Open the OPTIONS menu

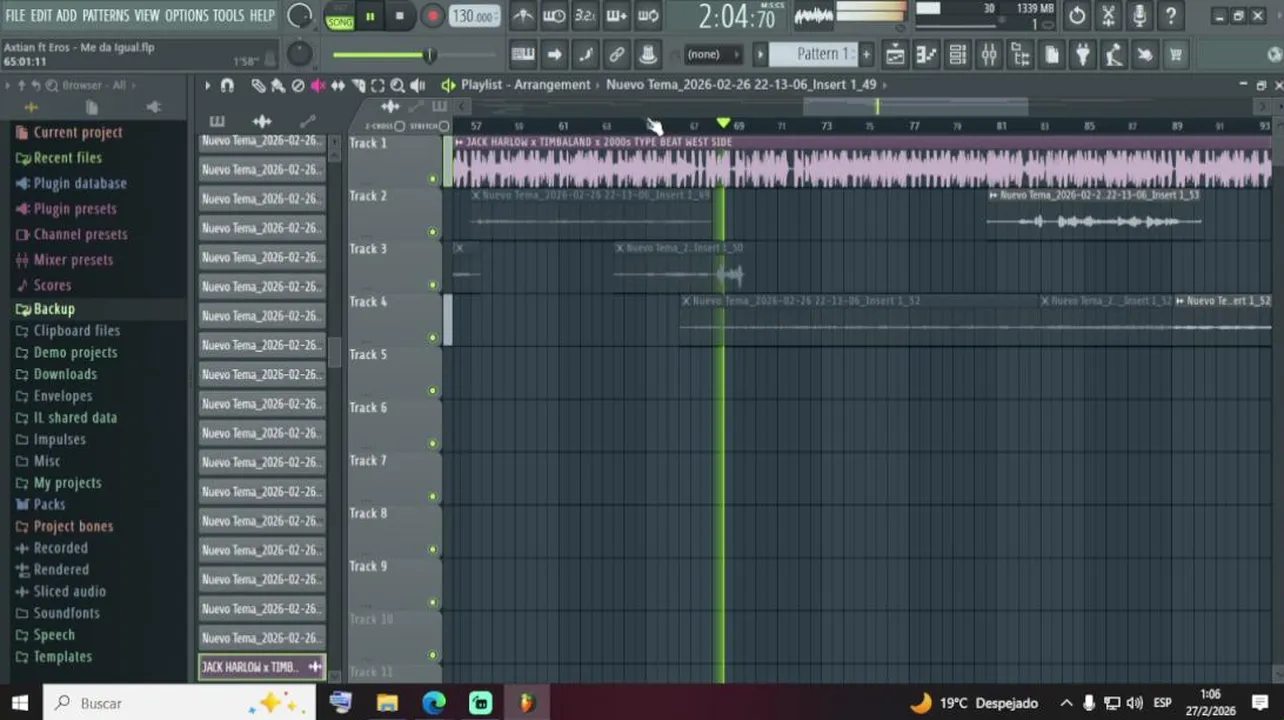[x=186, y=16]
